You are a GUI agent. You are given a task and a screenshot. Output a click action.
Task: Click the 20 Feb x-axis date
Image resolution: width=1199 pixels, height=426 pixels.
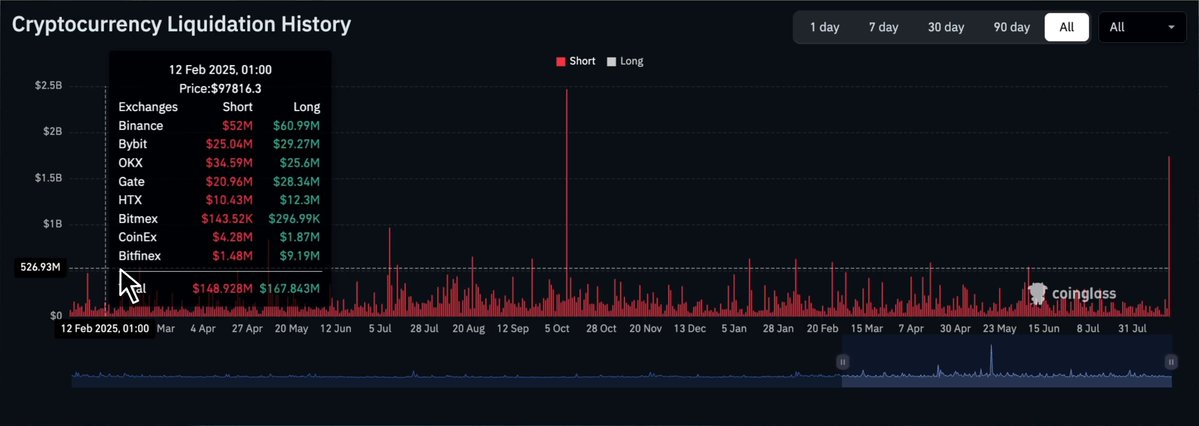click(x=823, y=328)
